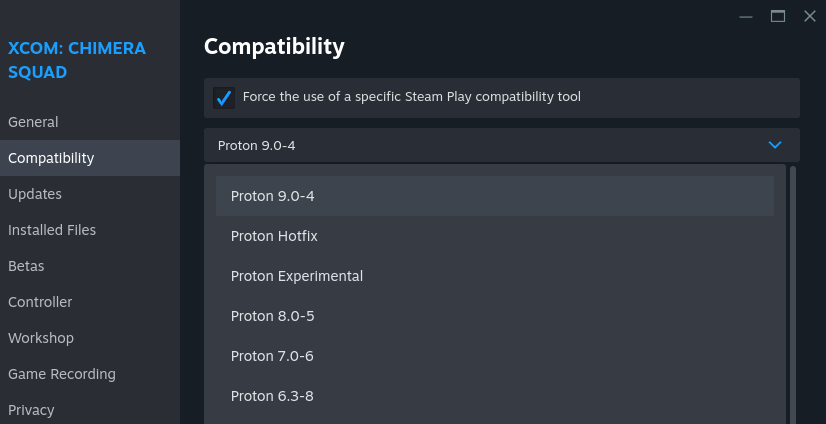Image resolution: width=826 pixels, height=424 pixels.
Task: Click the Compatibility sidebar item
Action: [51, 158]
